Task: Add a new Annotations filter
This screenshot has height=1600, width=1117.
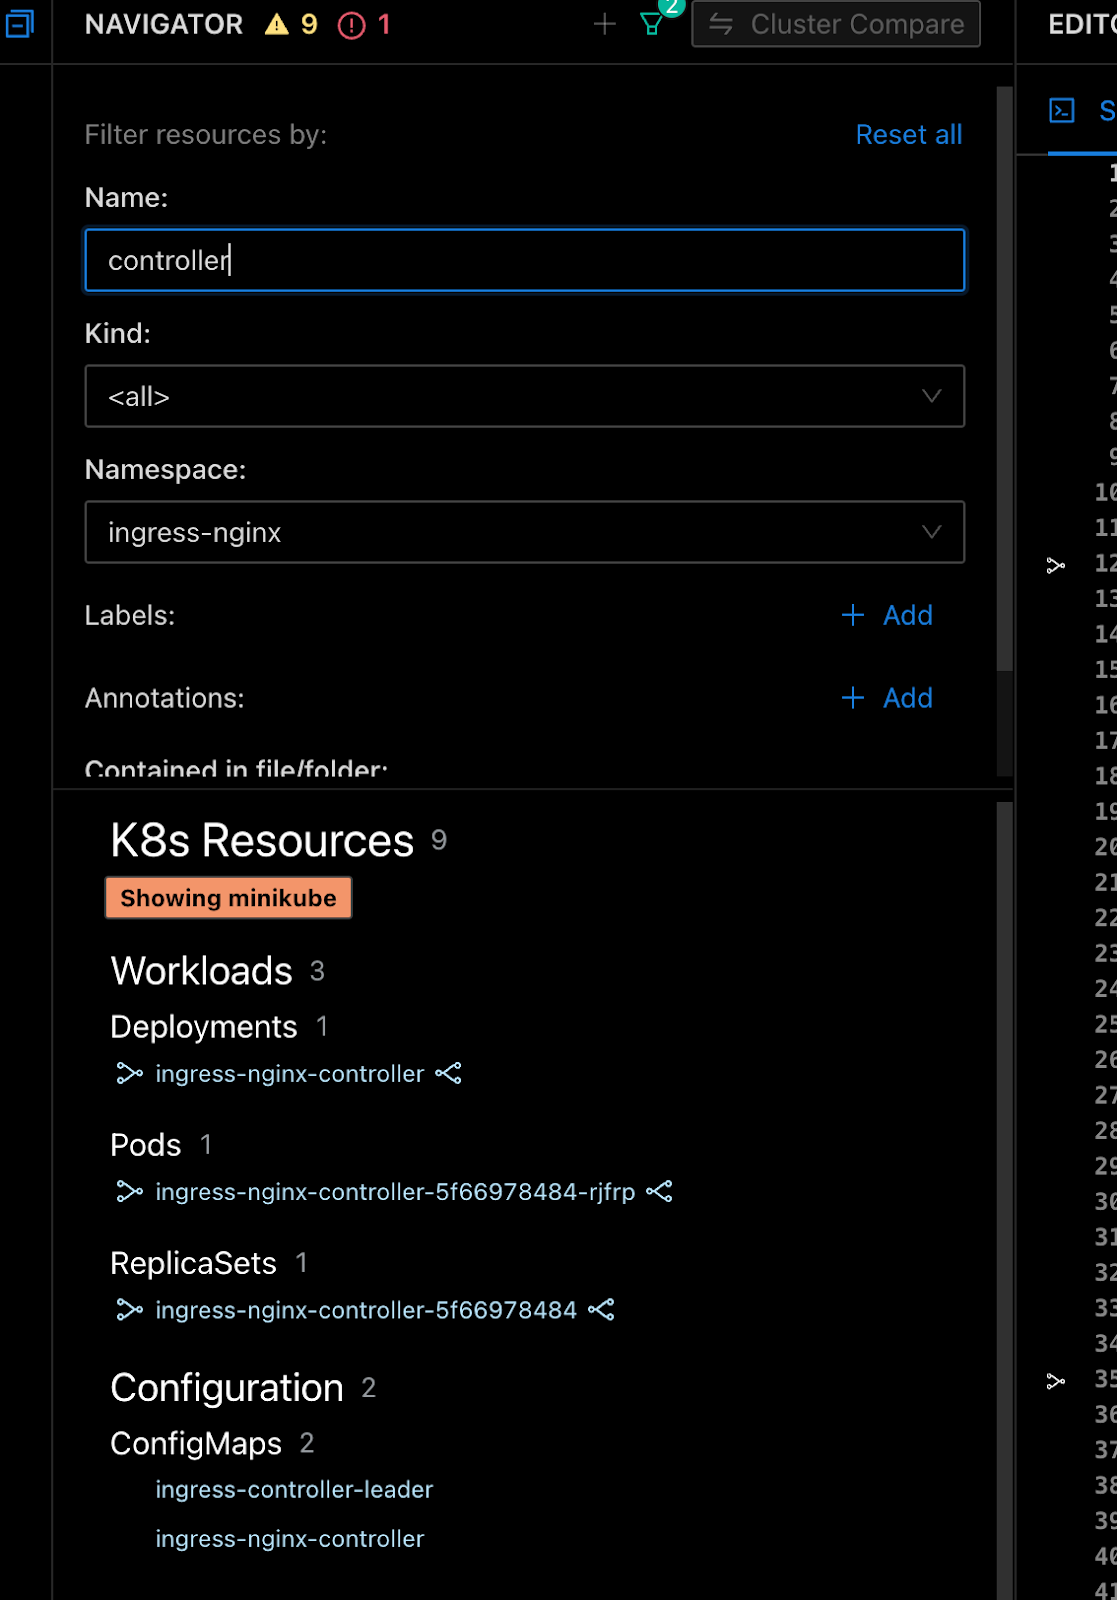Action: 887,698
